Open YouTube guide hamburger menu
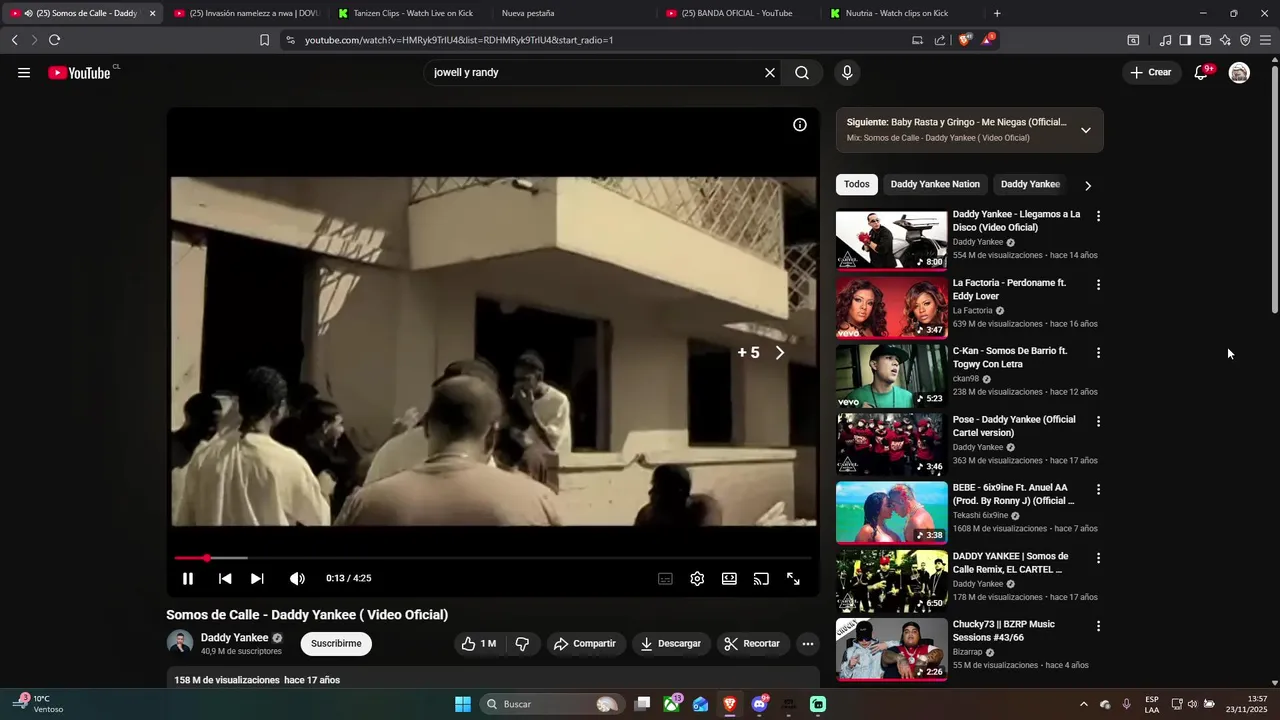The image size is (1280, 720). tap(24, 72)
